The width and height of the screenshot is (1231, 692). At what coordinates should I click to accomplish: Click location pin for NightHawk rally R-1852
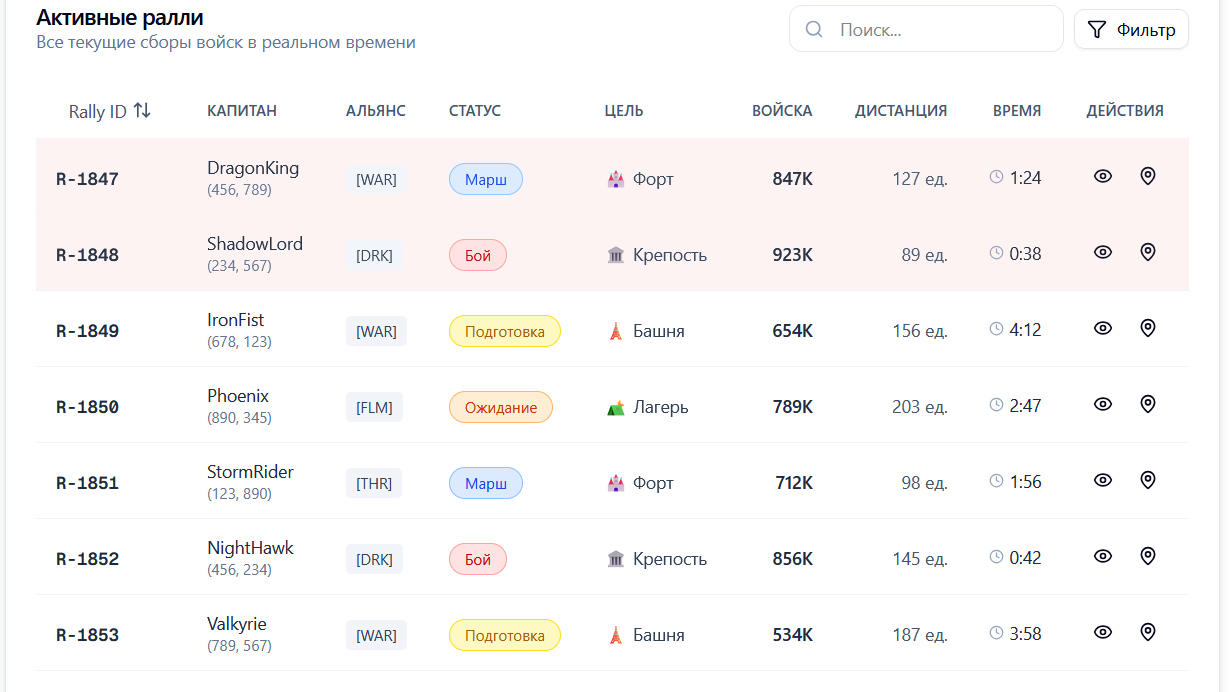point(1148,556)
